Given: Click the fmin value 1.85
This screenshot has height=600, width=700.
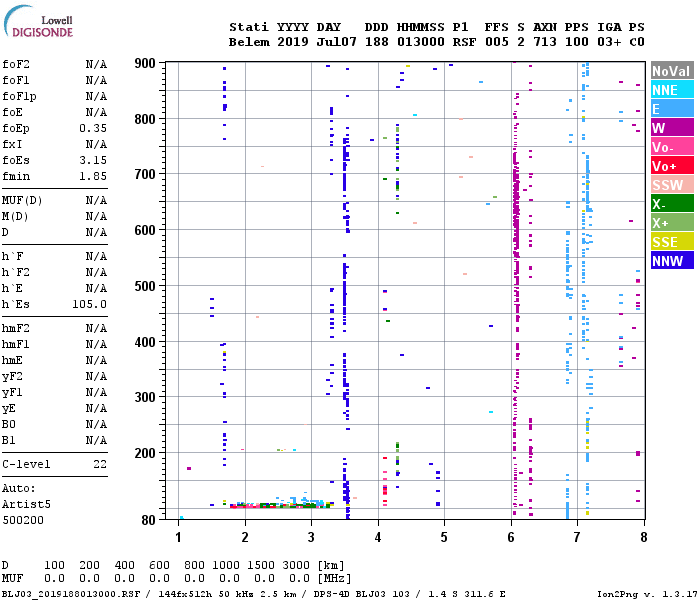Looking at the screenshot, I should click(x=93, y=176).
